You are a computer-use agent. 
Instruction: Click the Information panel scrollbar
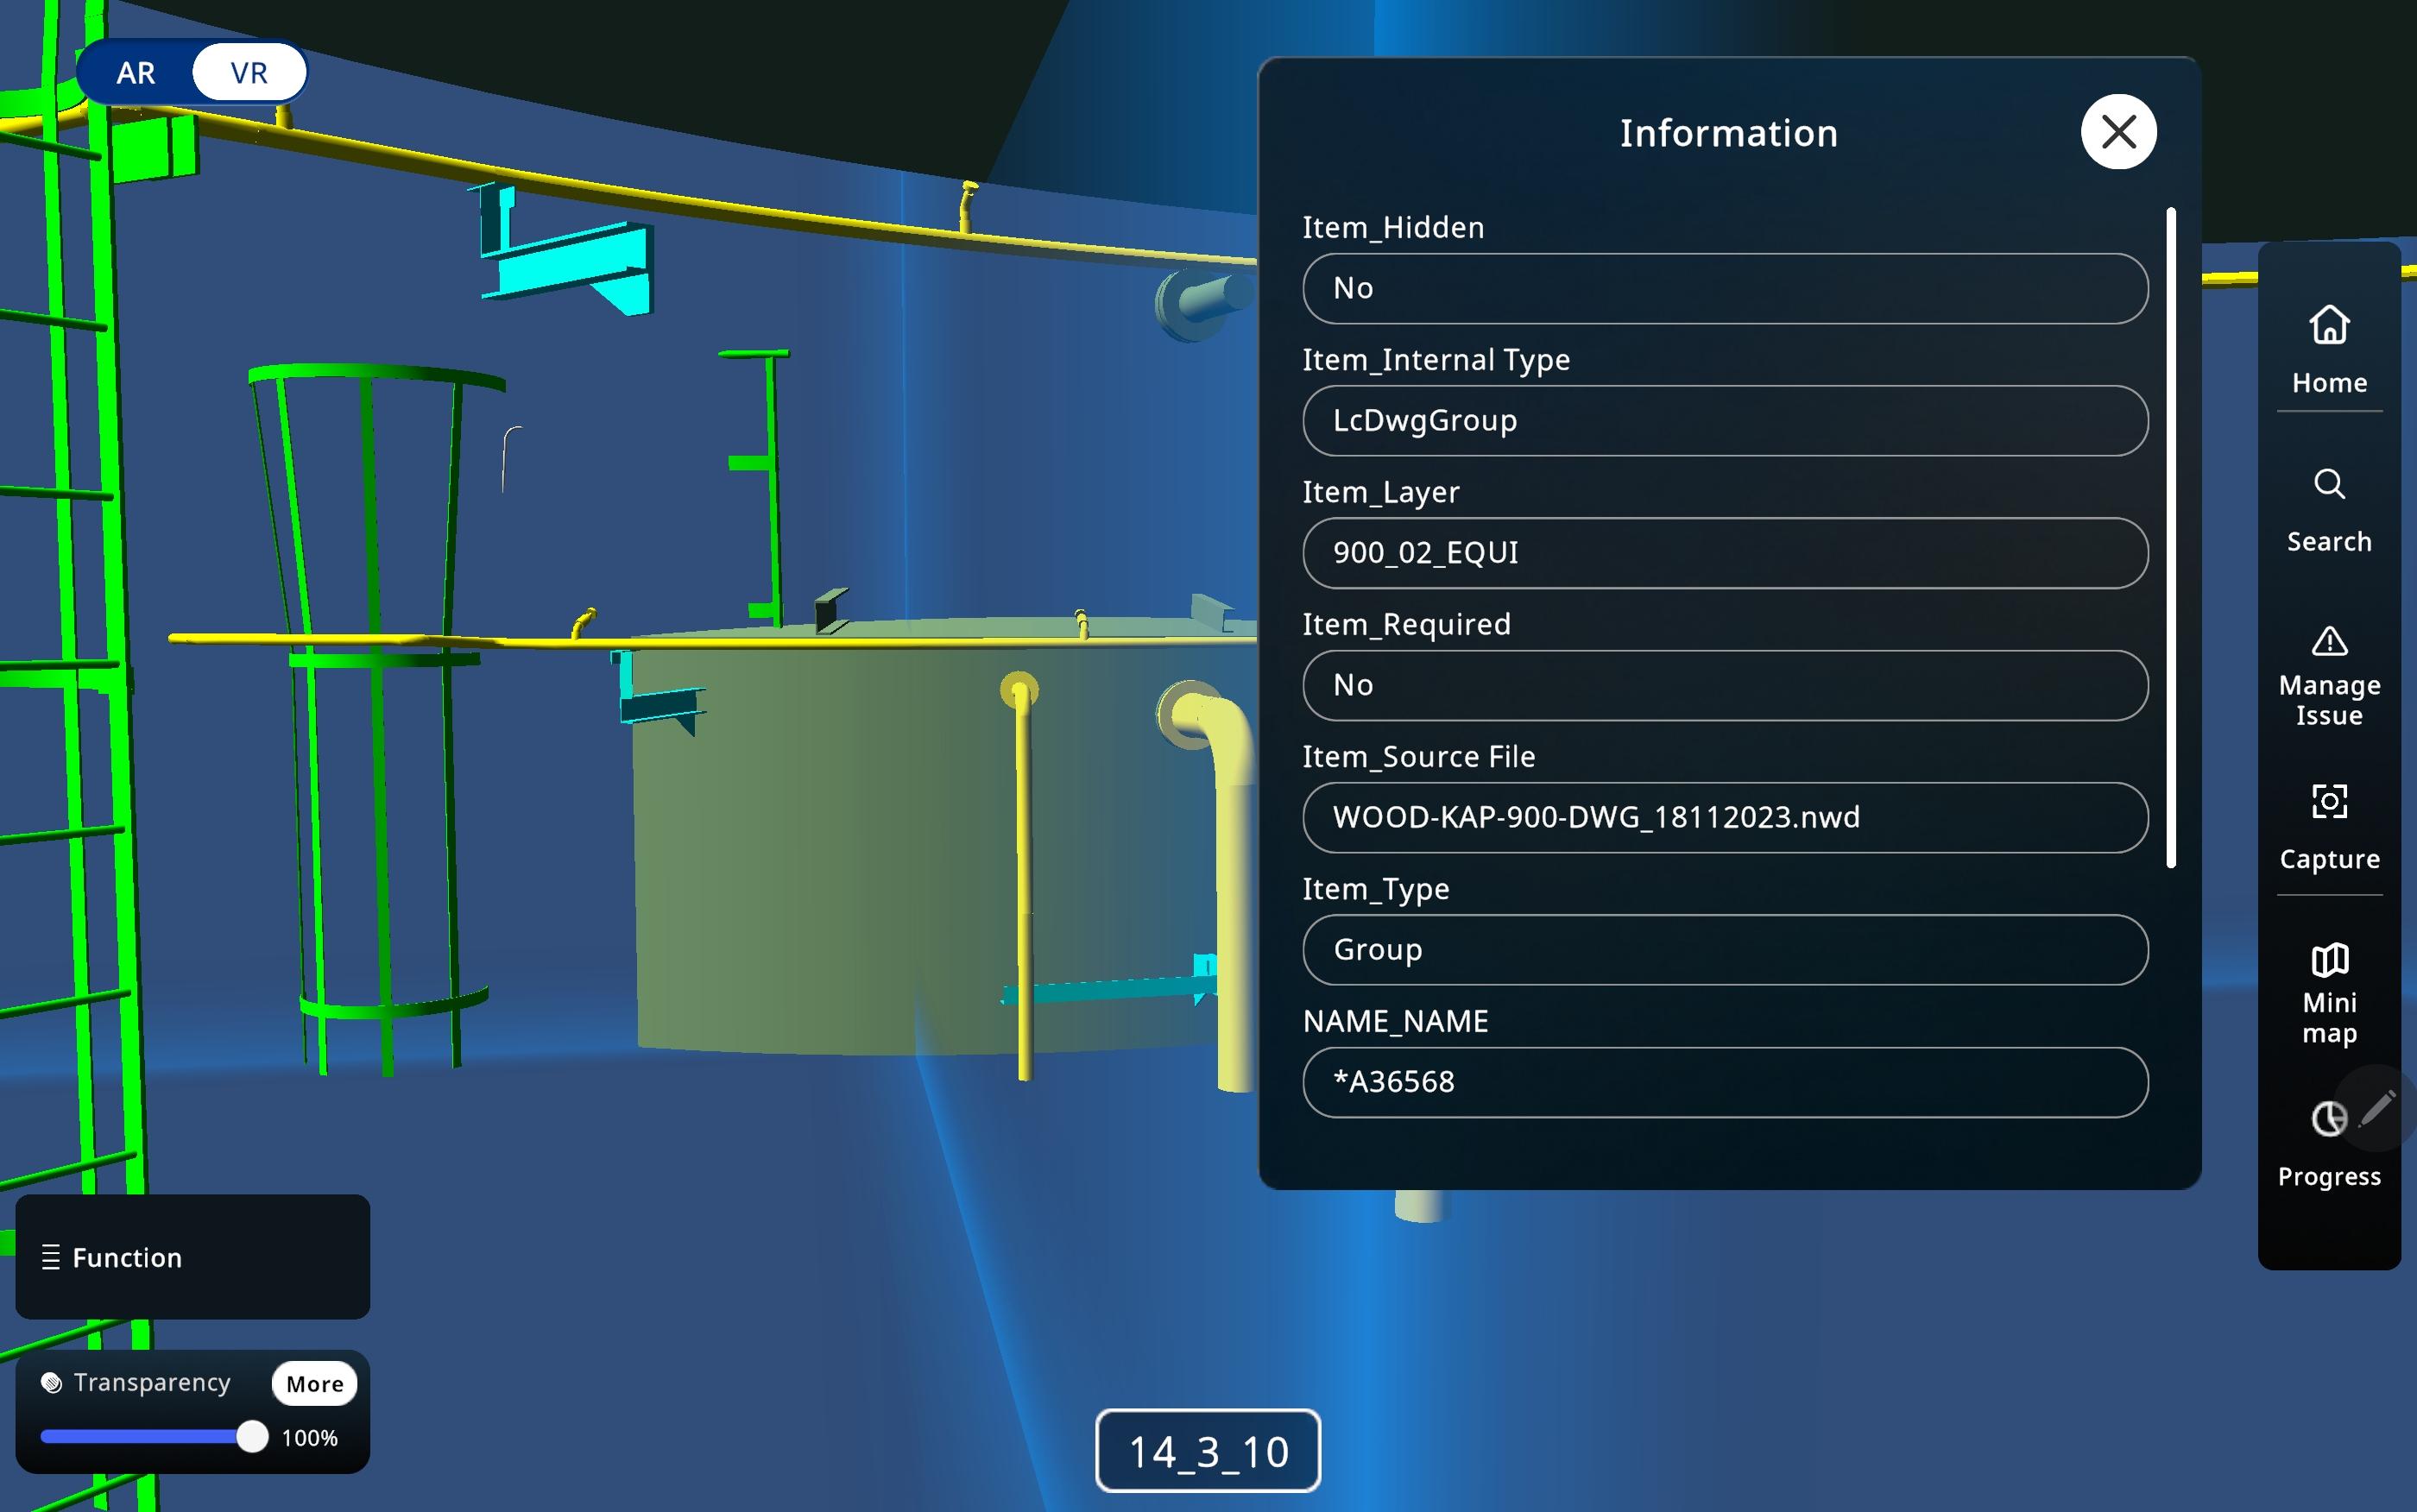(x=2170, y=538)
